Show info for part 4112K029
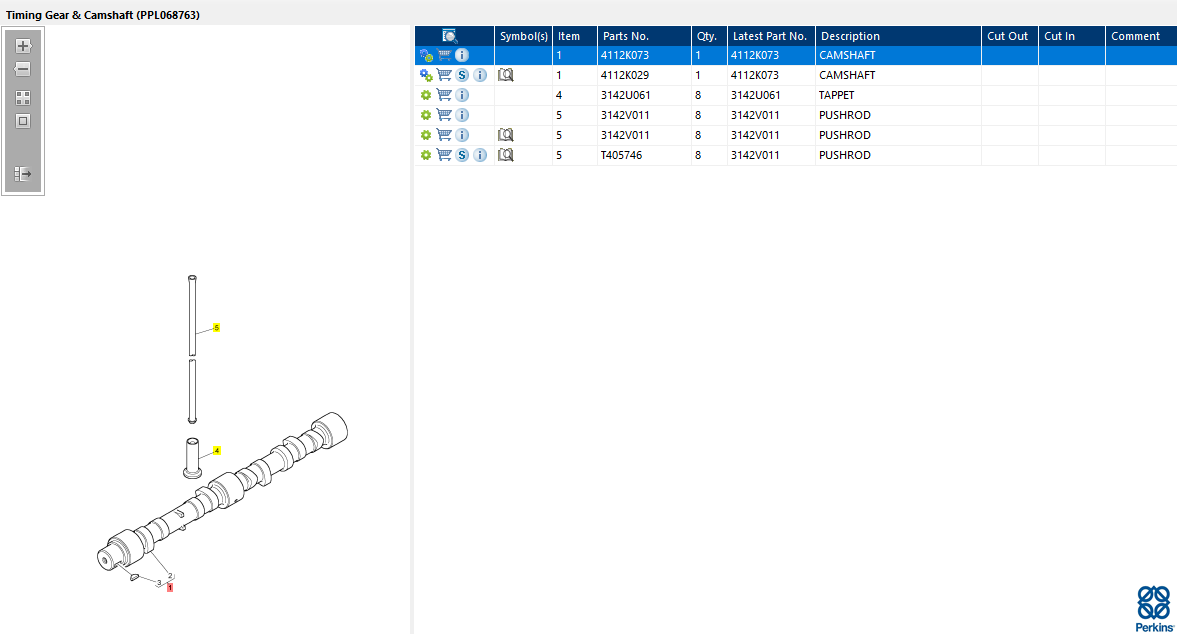Screen dimensions: 1177x634 480,75
